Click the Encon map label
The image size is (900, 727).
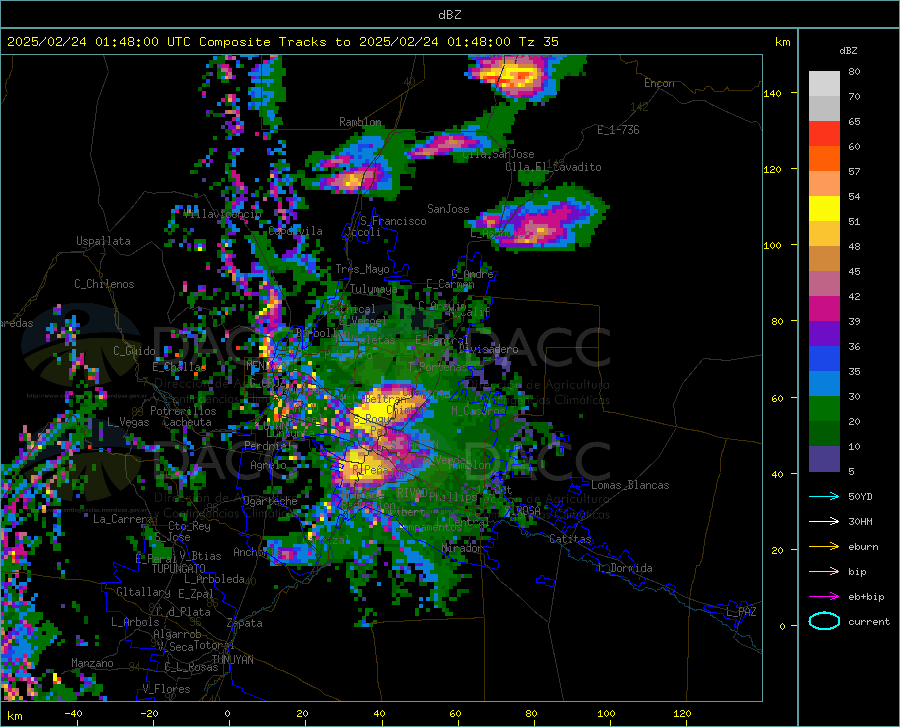pos(659,83)
